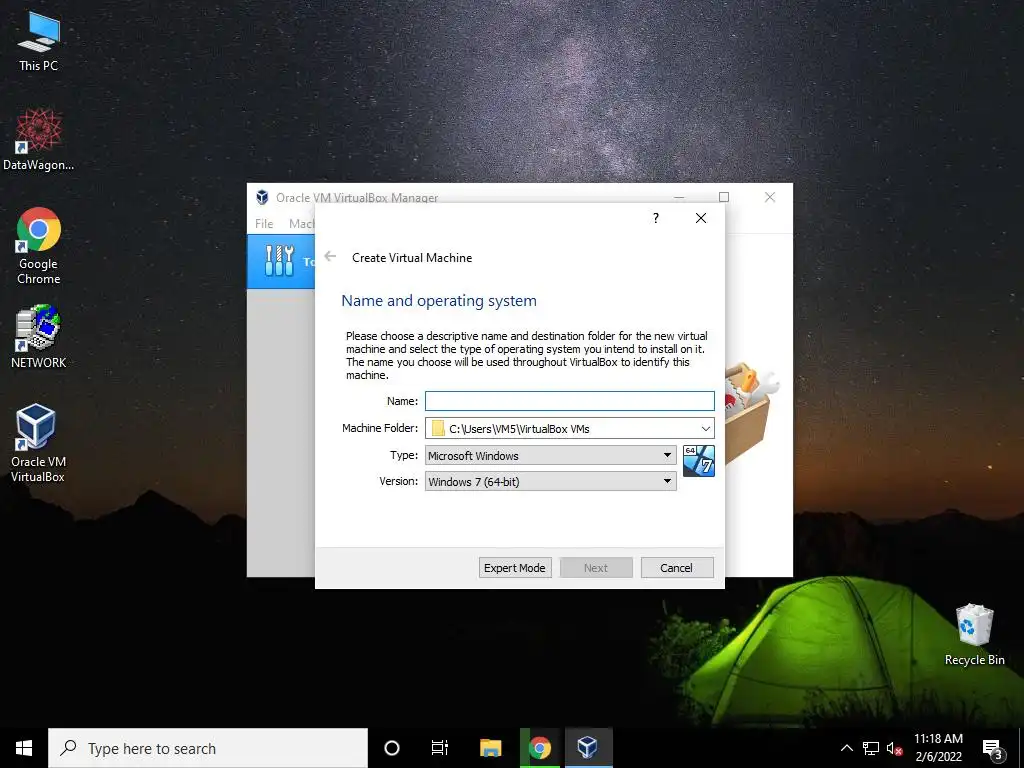1024x768 pixels.
Task: Click the Create Virtual Machine title text
Action: pos(412,257)
